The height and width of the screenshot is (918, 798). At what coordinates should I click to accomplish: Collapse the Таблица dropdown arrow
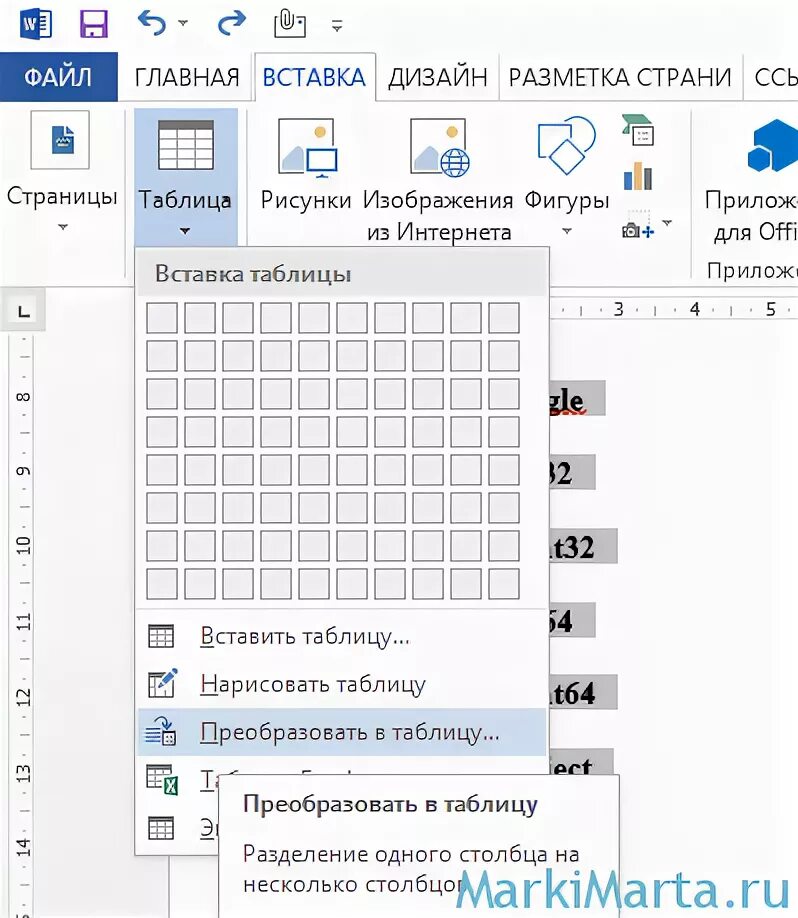185,231
